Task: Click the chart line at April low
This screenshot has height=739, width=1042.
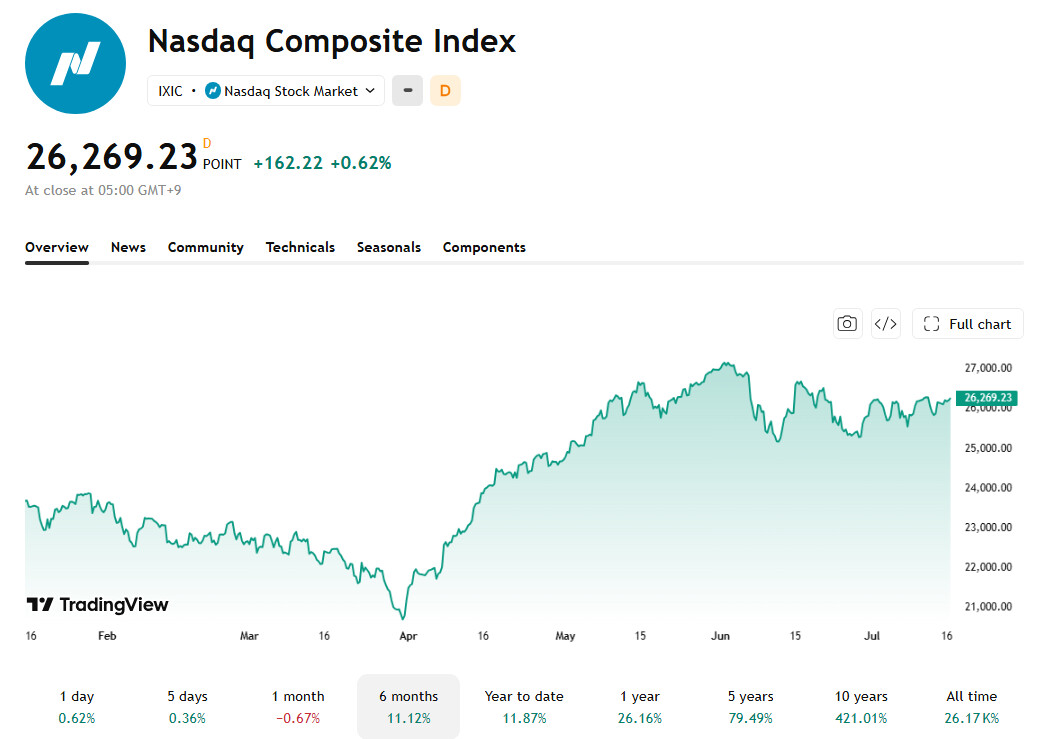Action: 403,617
